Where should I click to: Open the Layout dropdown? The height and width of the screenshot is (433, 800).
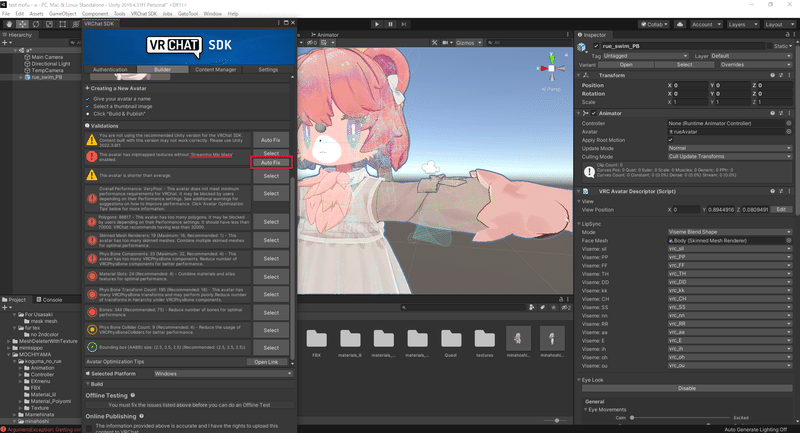(x=778, y=24)
